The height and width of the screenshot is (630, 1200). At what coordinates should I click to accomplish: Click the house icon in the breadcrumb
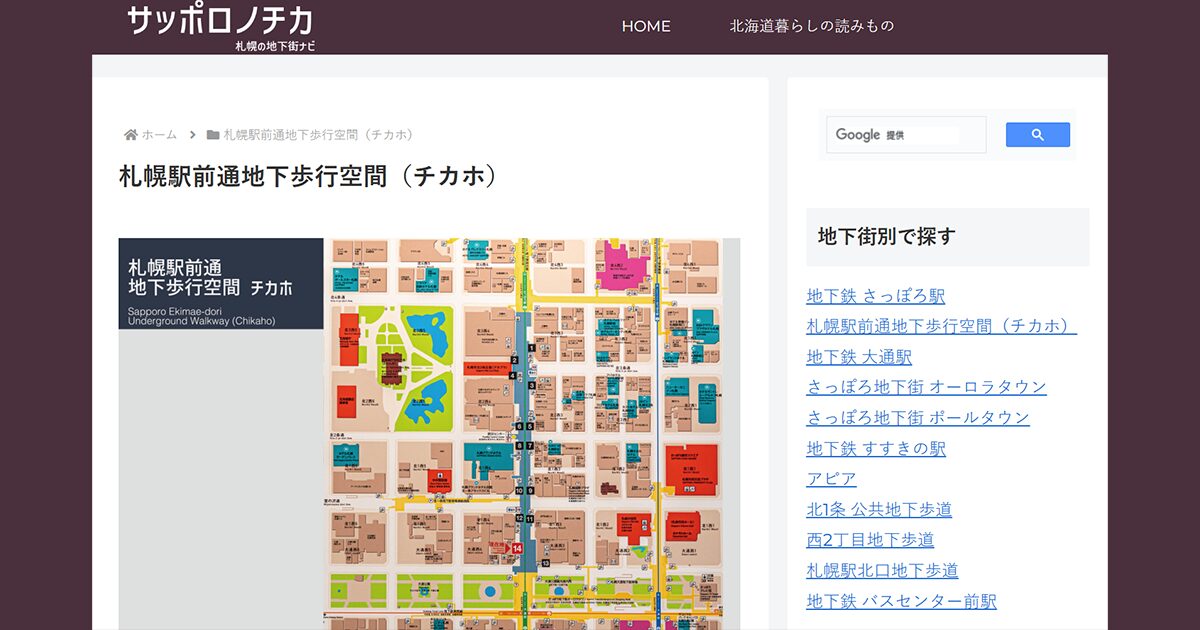coord(131,135)
